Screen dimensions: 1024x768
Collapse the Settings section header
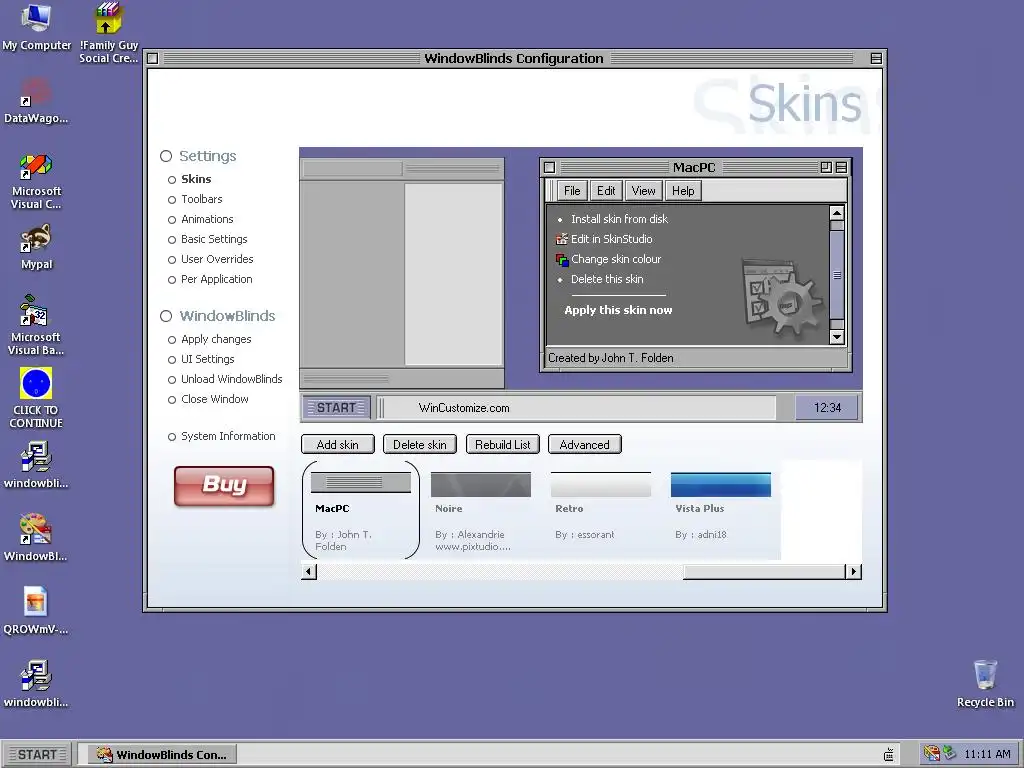pyautogui.click(x=199, y=156)
